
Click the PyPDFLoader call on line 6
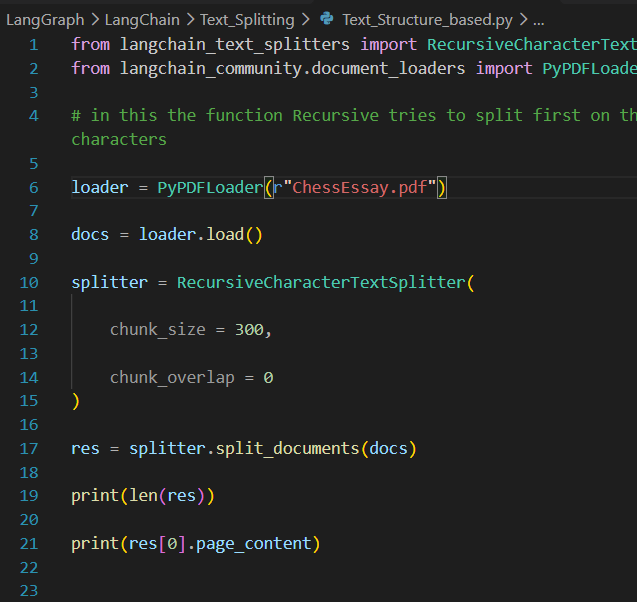click(x=210, y=188)
